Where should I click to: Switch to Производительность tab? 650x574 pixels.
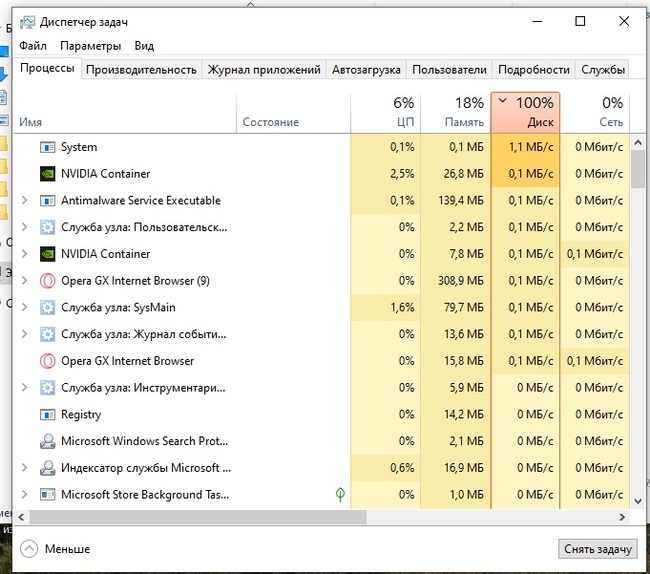(x=141, y=70)
